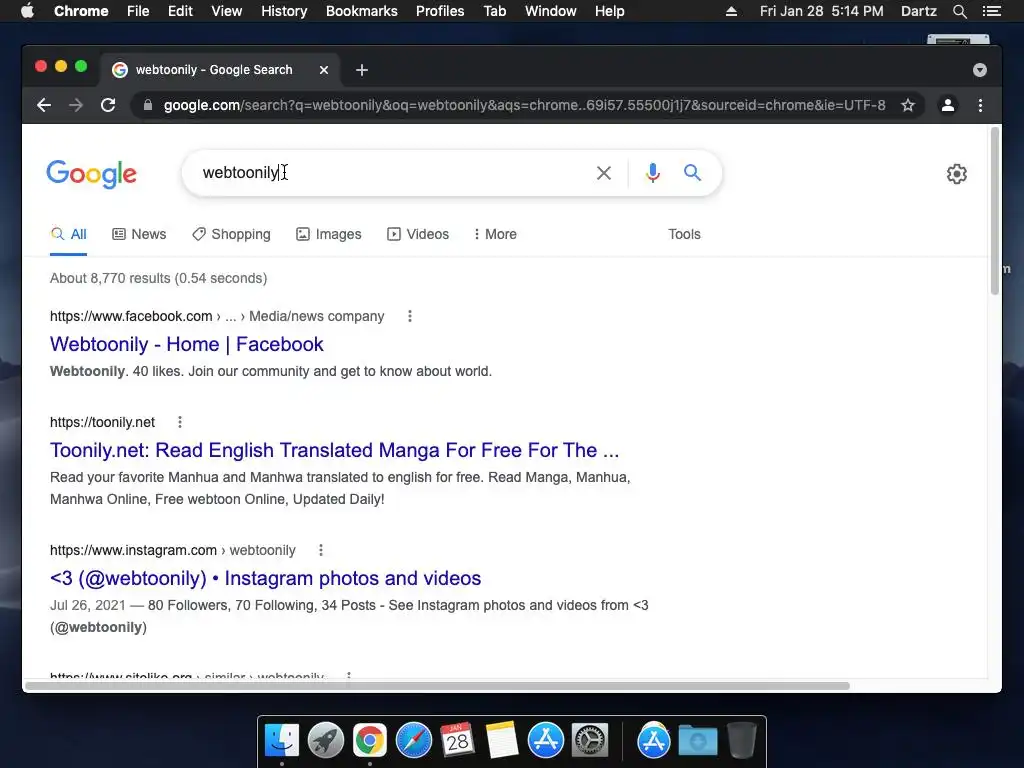
Task: Open about-this-result menu for Instagram result
Action: point(321,551)
